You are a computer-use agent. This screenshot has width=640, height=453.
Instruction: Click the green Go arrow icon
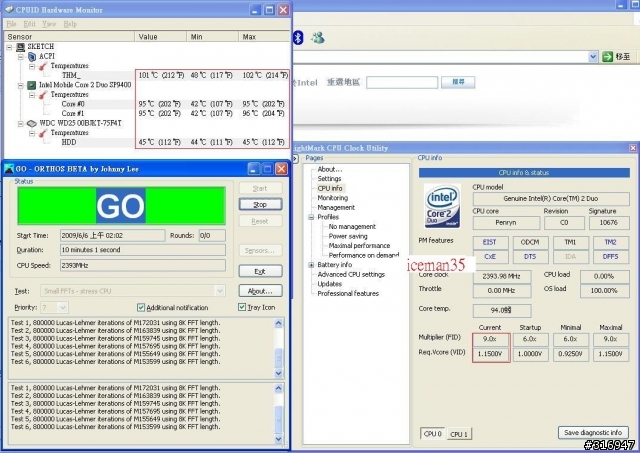coord(607,57)
